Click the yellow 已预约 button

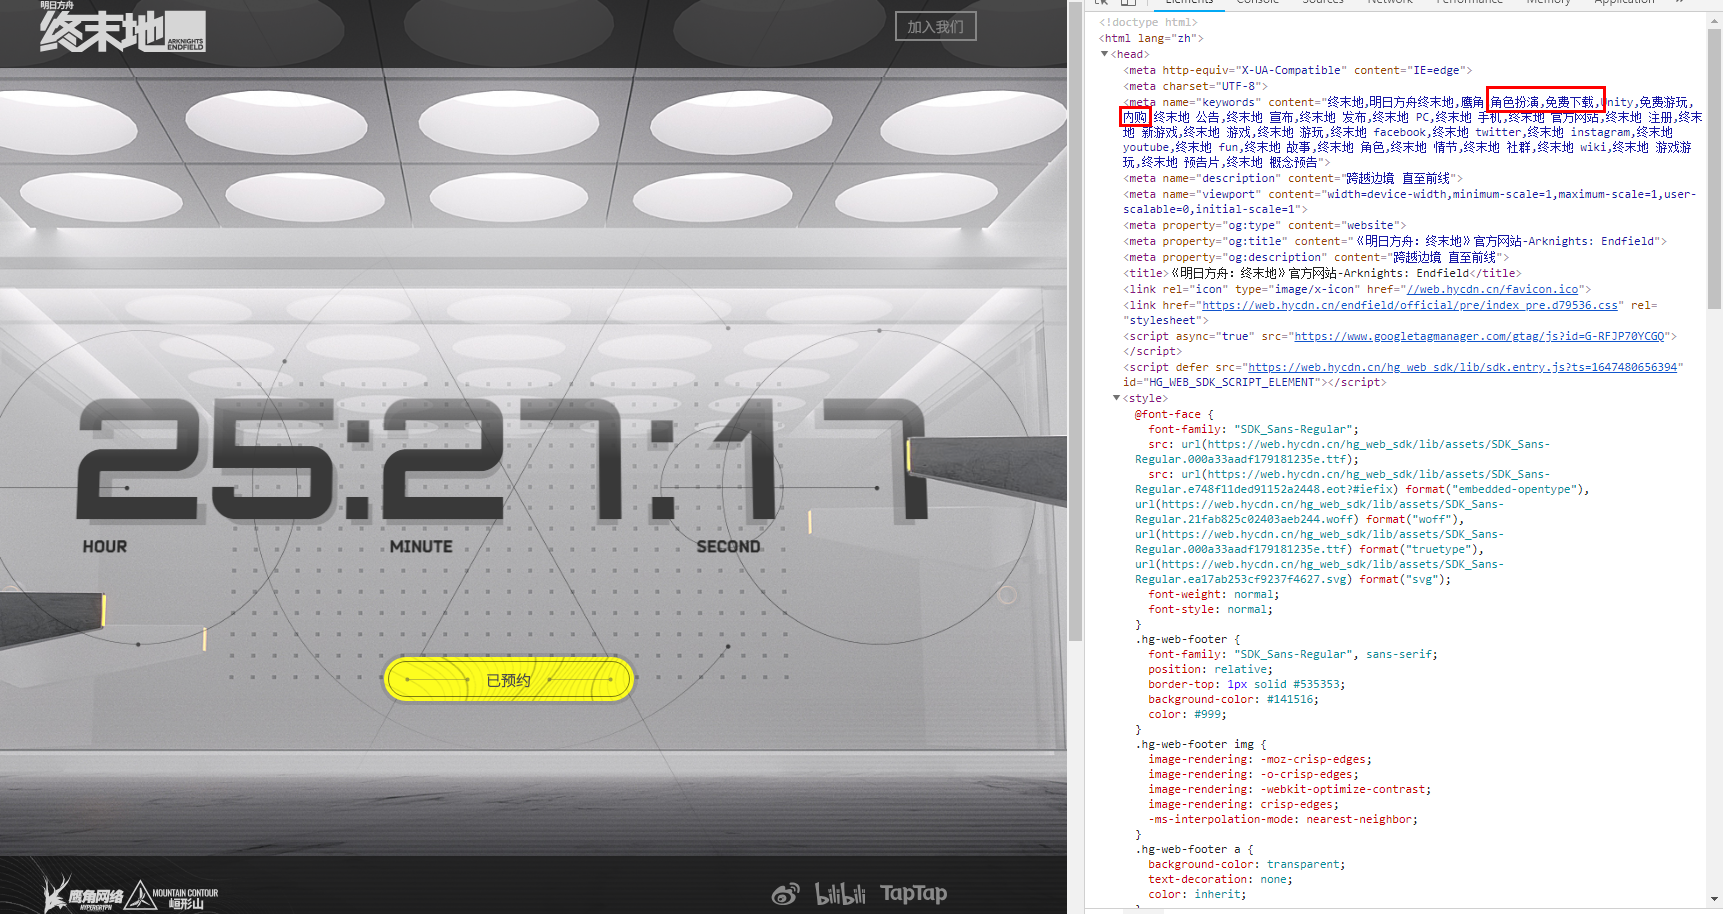(x=509, y=680)
